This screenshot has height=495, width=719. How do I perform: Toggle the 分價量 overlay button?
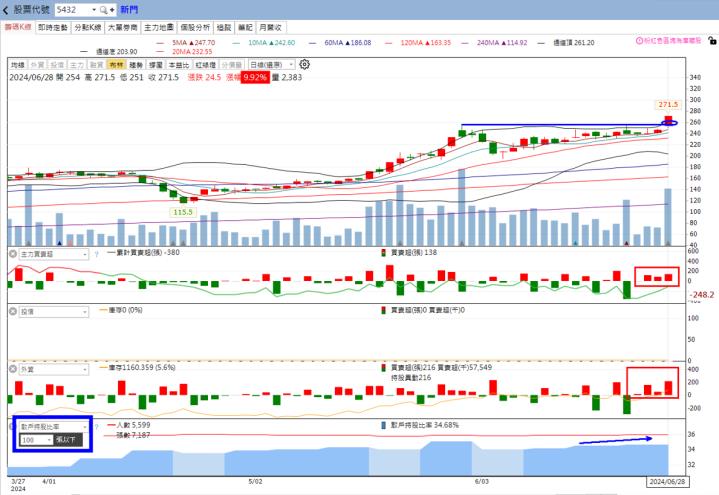tap(232, 65)
